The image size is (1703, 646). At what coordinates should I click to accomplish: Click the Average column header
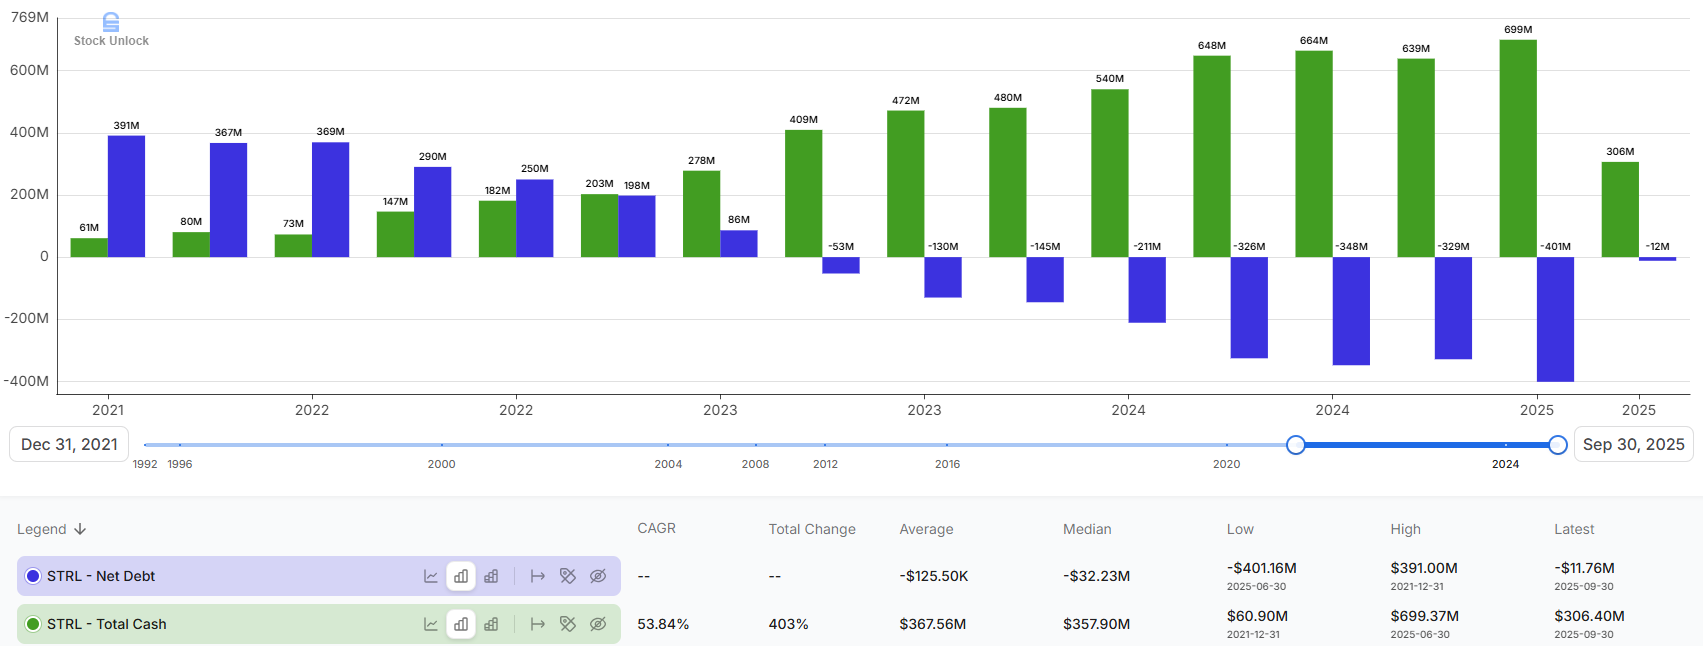click(926, 529)
